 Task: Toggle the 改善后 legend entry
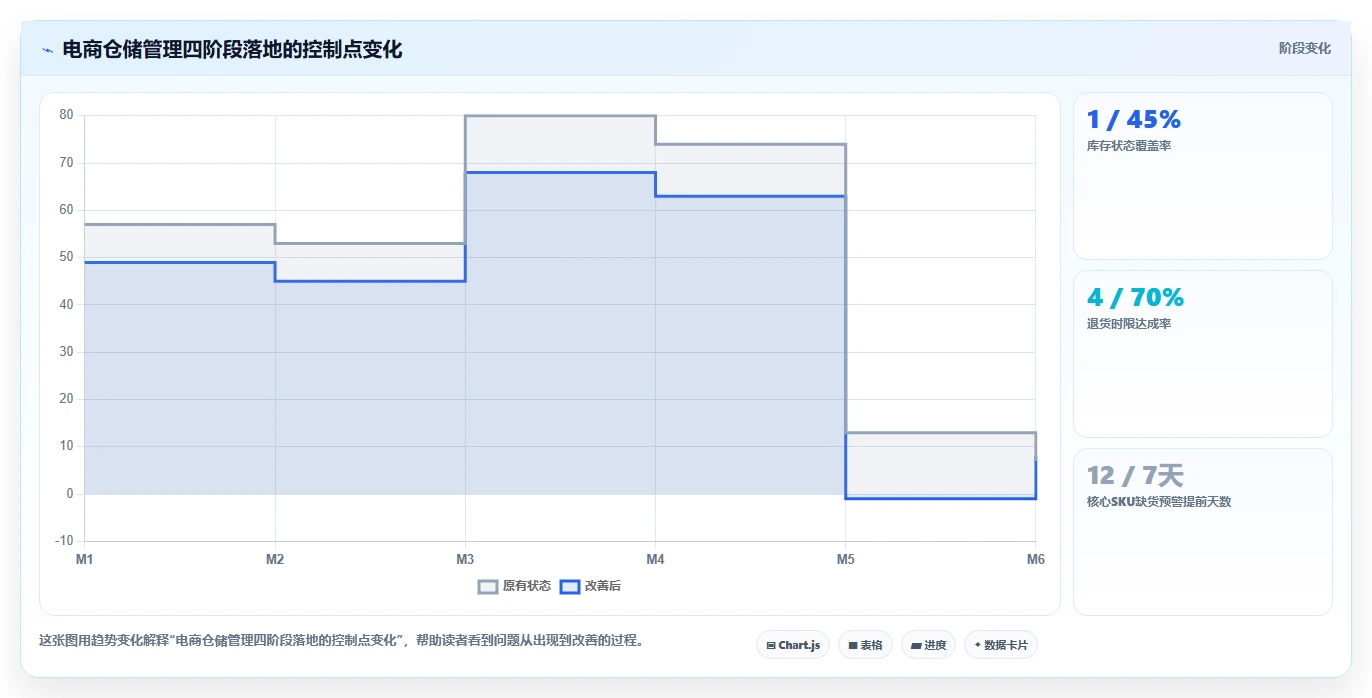click(590, 586)
